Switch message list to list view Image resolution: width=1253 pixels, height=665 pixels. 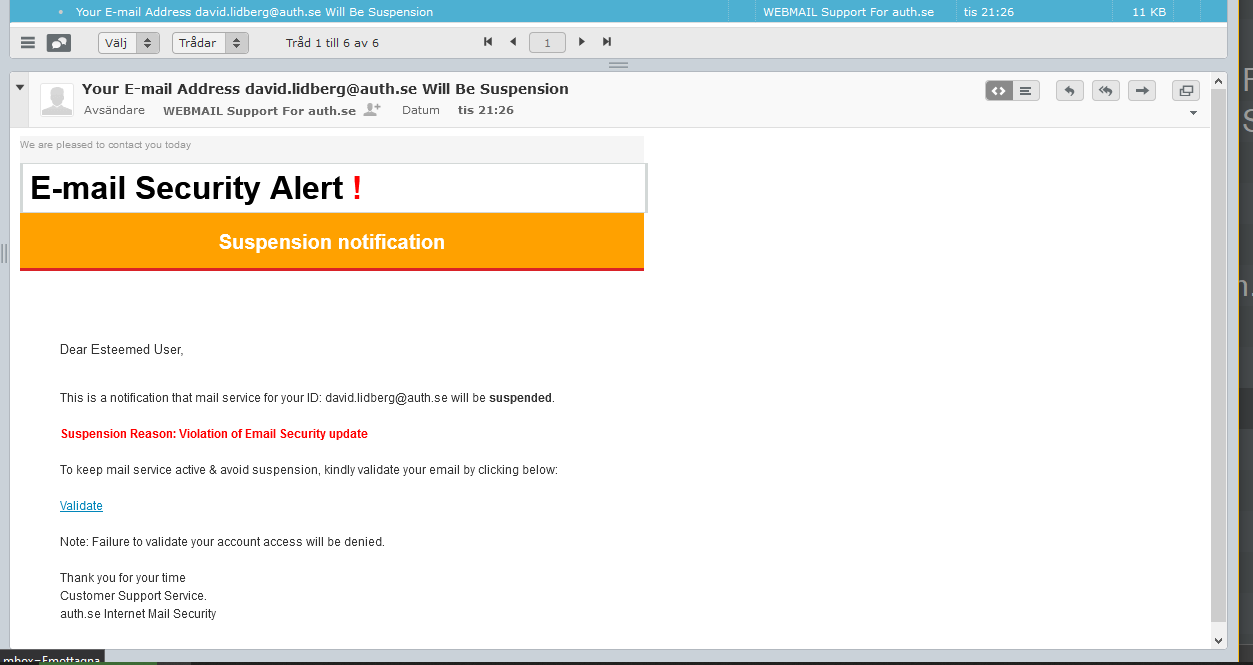coord(28,43)
